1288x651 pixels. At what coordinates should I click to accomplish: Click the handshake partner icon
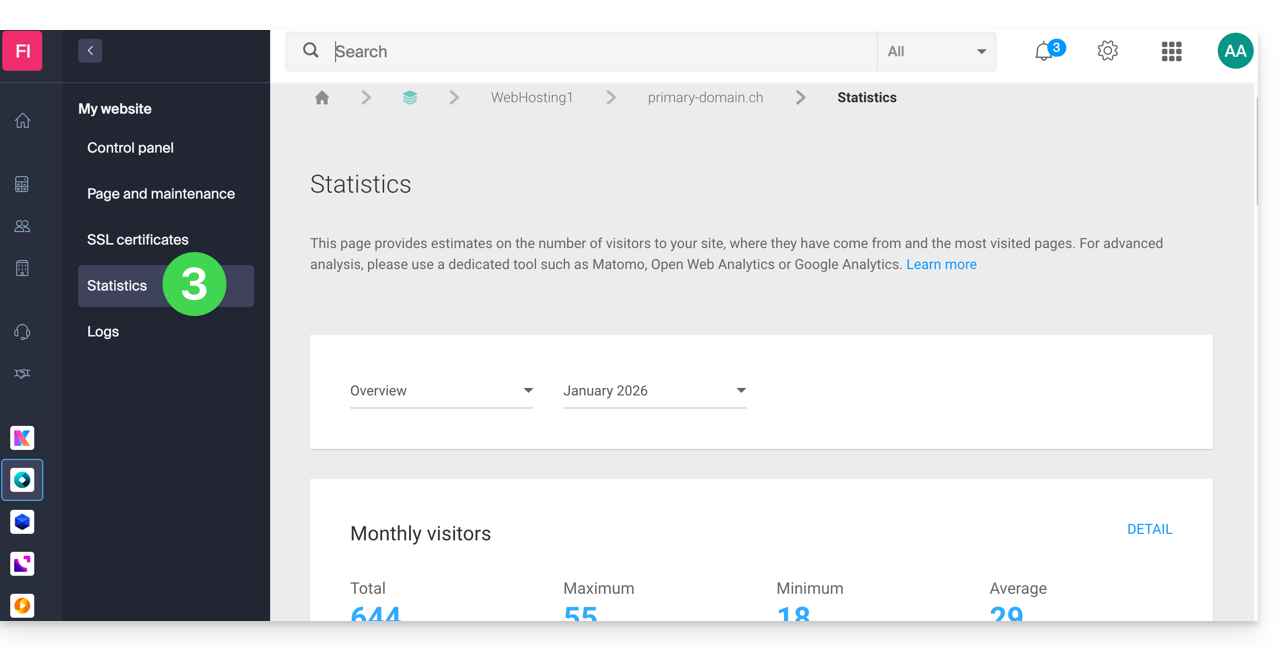pyautogui.click(x=22, y=374)
